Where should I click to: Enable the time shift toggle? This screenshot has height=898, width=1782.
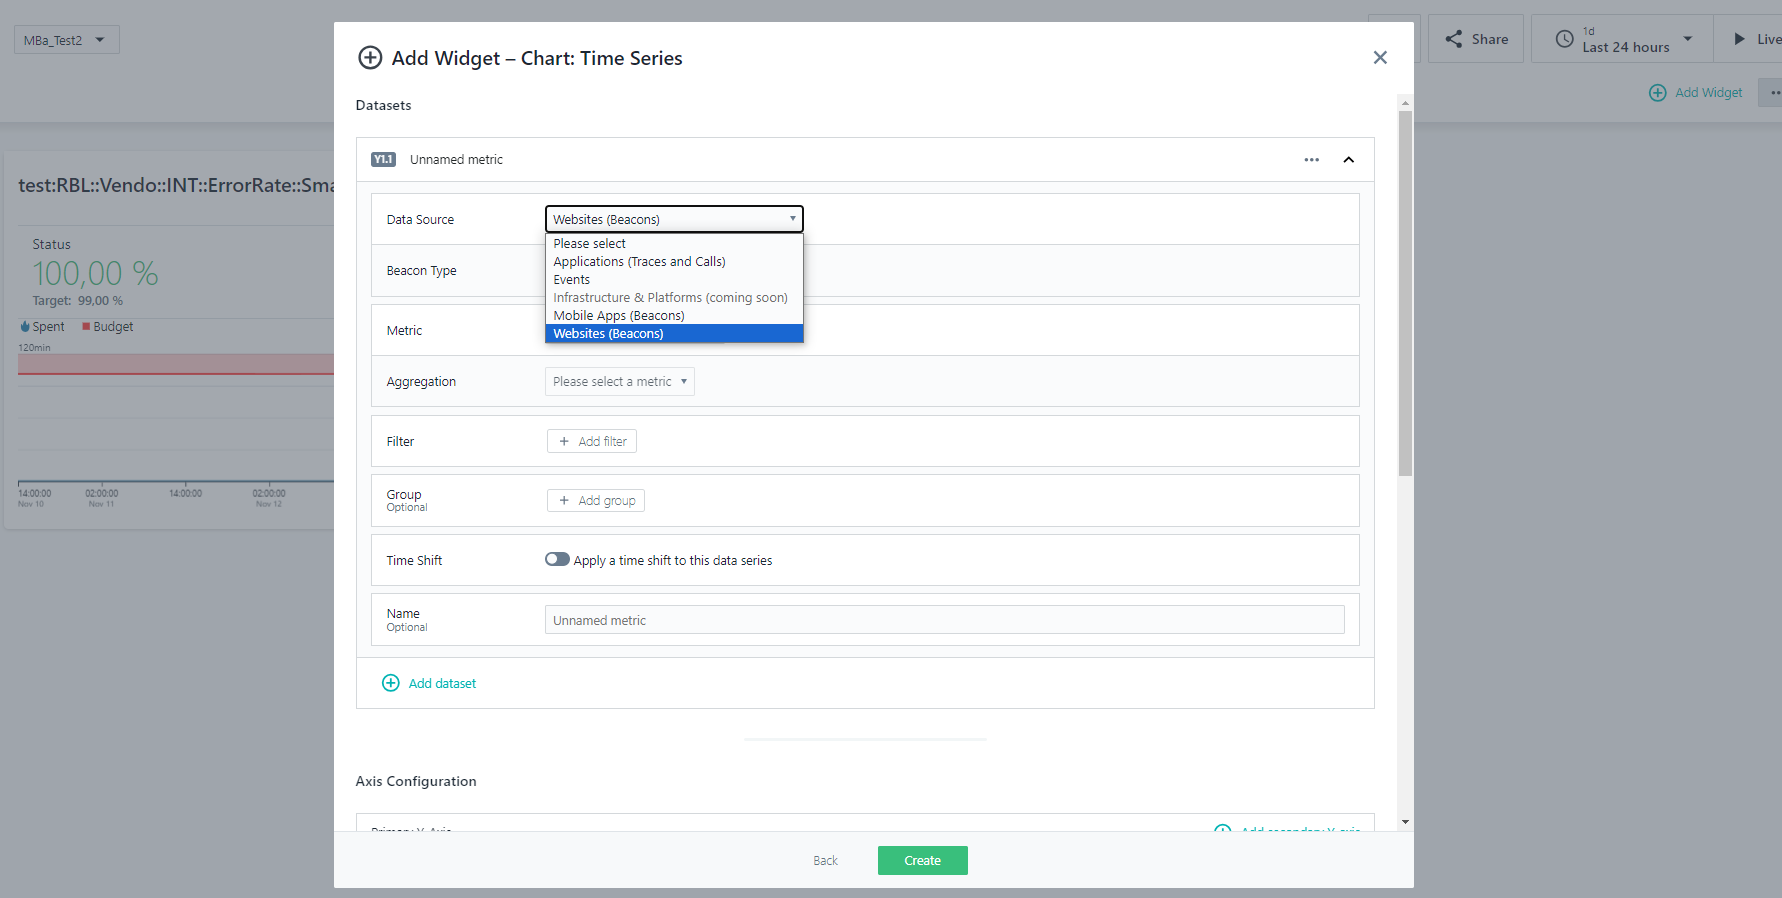pos(557,560)
